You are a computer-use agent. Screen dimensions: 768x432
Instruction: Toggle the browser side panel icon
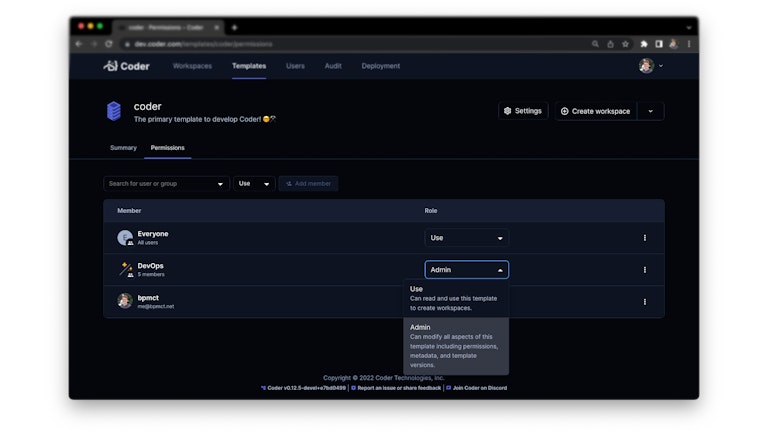pyautogui.click(x=659, y=44)
